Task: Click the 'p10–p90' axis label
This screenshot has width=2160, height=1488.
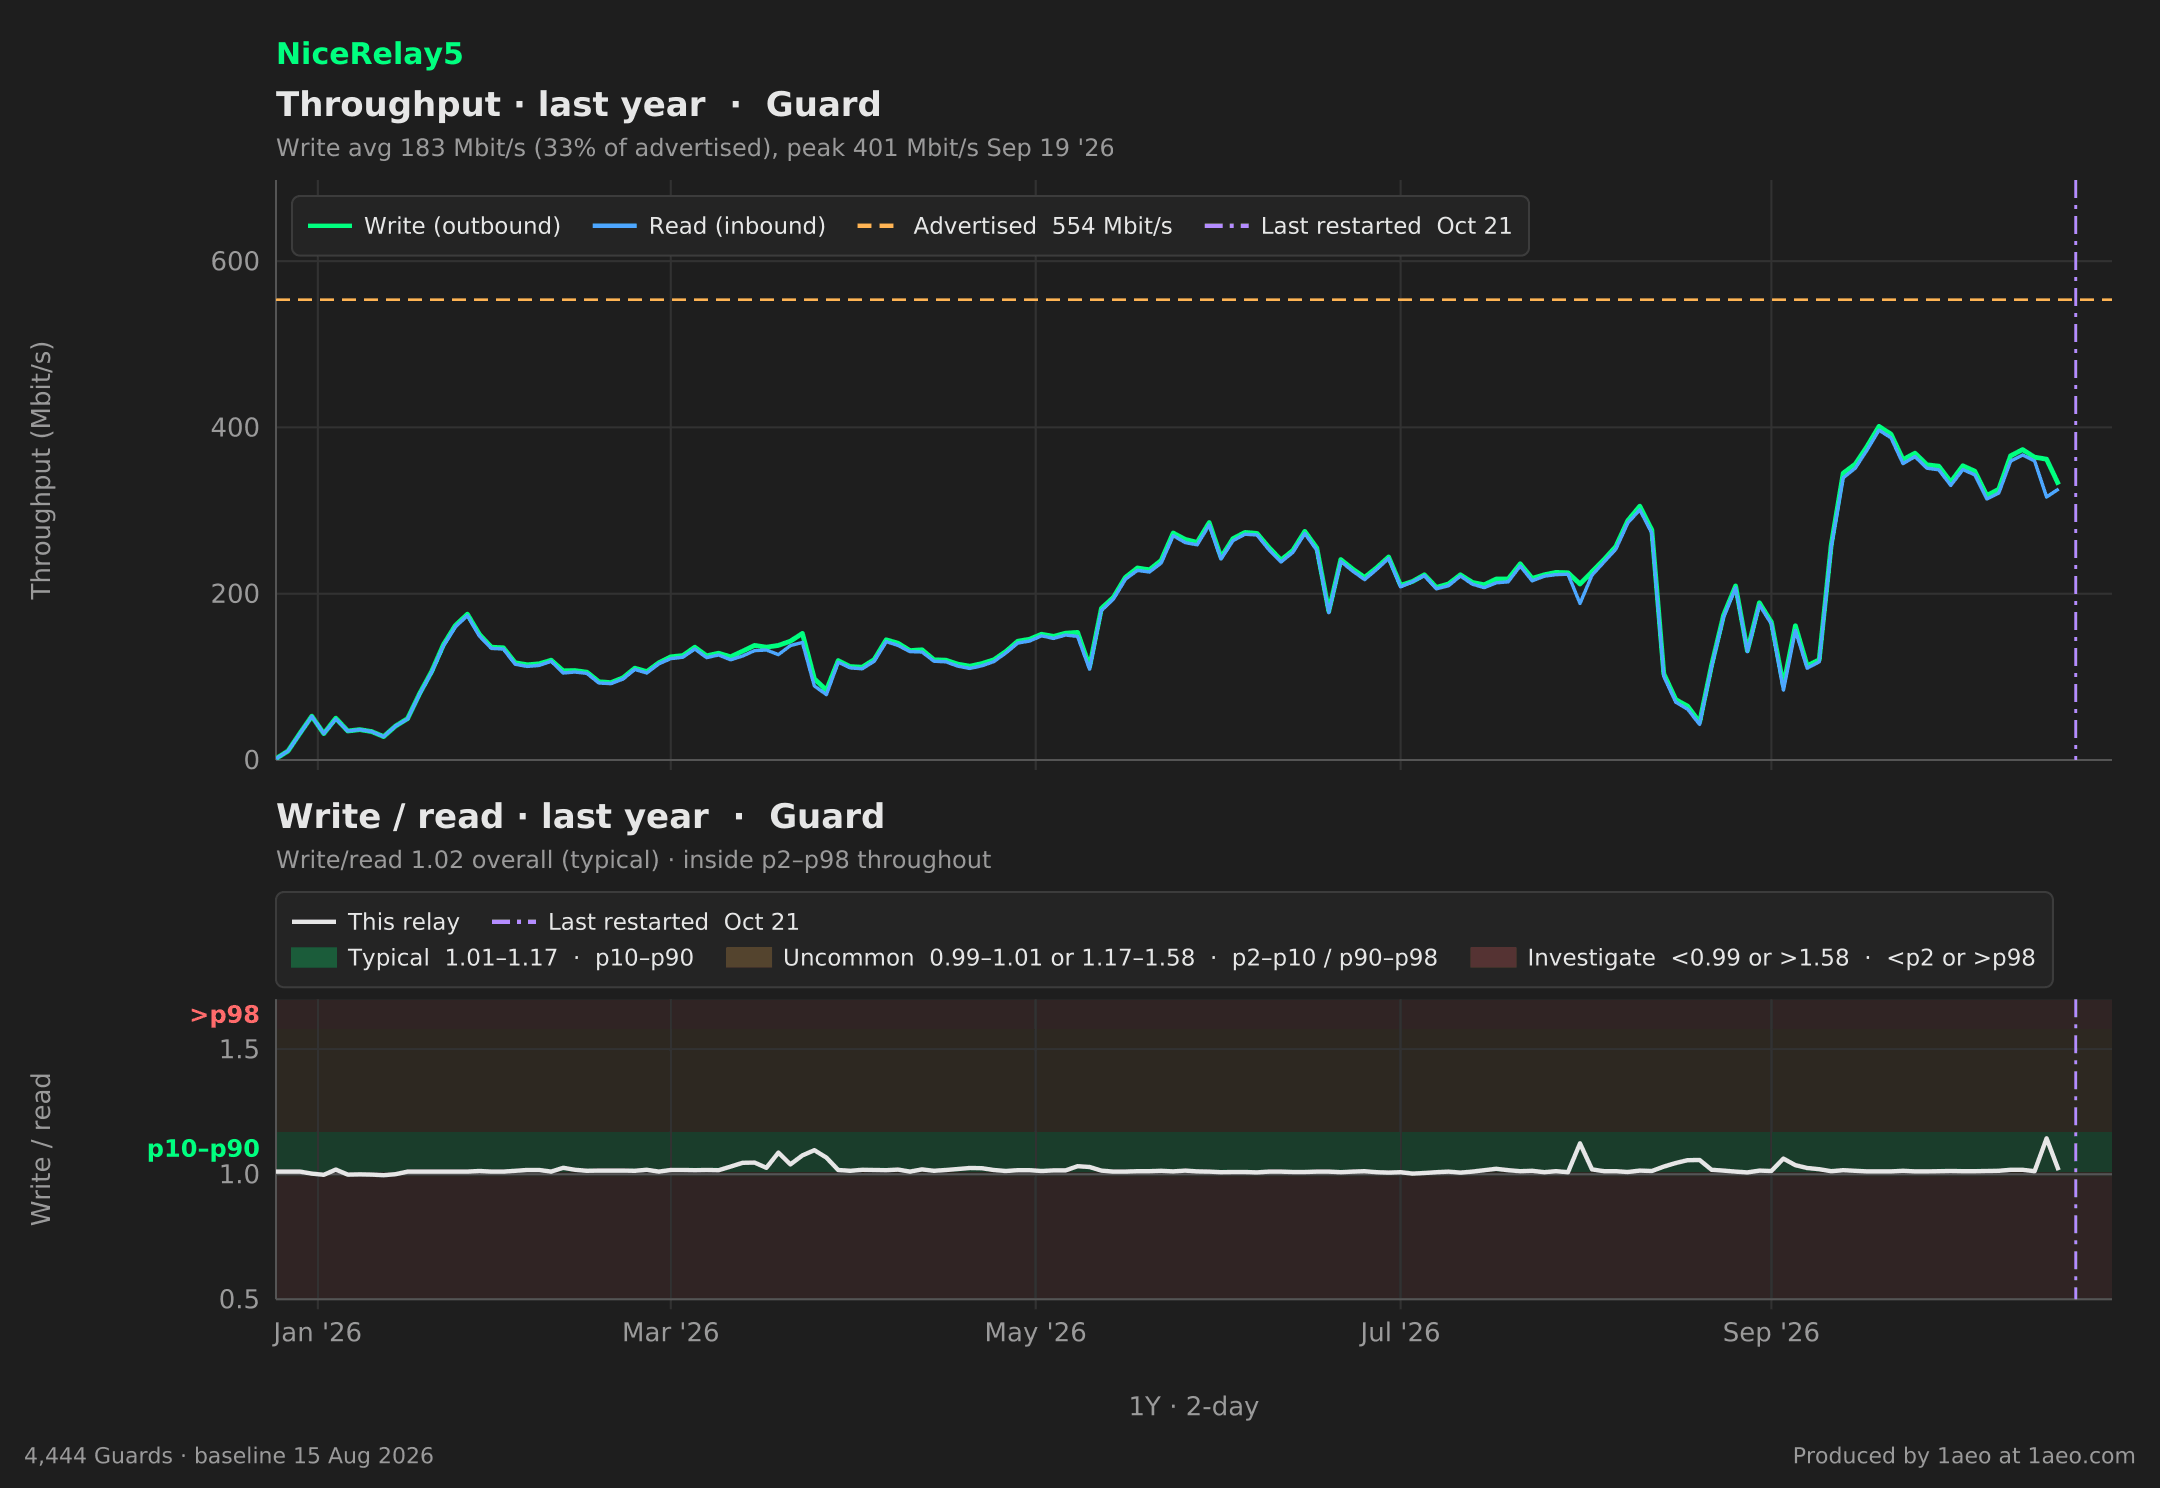Action: click(x=203, y=1149)
